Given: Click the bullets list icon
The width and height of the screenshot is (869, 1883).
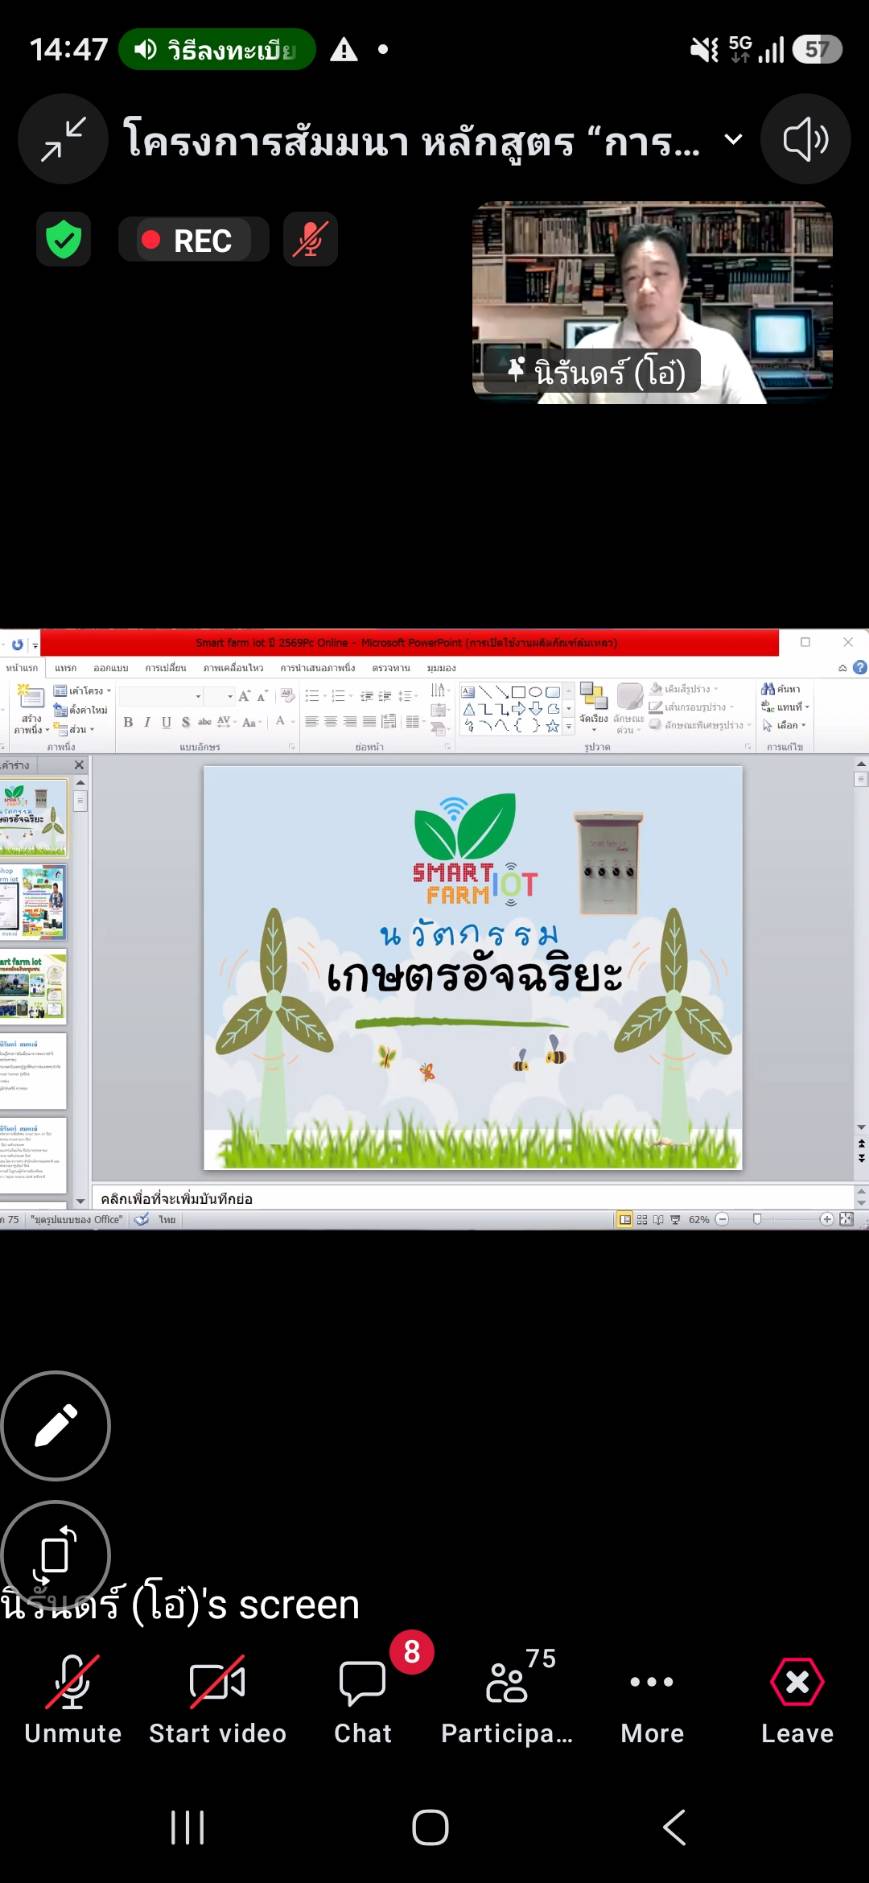Looking at the screenshot, I should [314, 696].
